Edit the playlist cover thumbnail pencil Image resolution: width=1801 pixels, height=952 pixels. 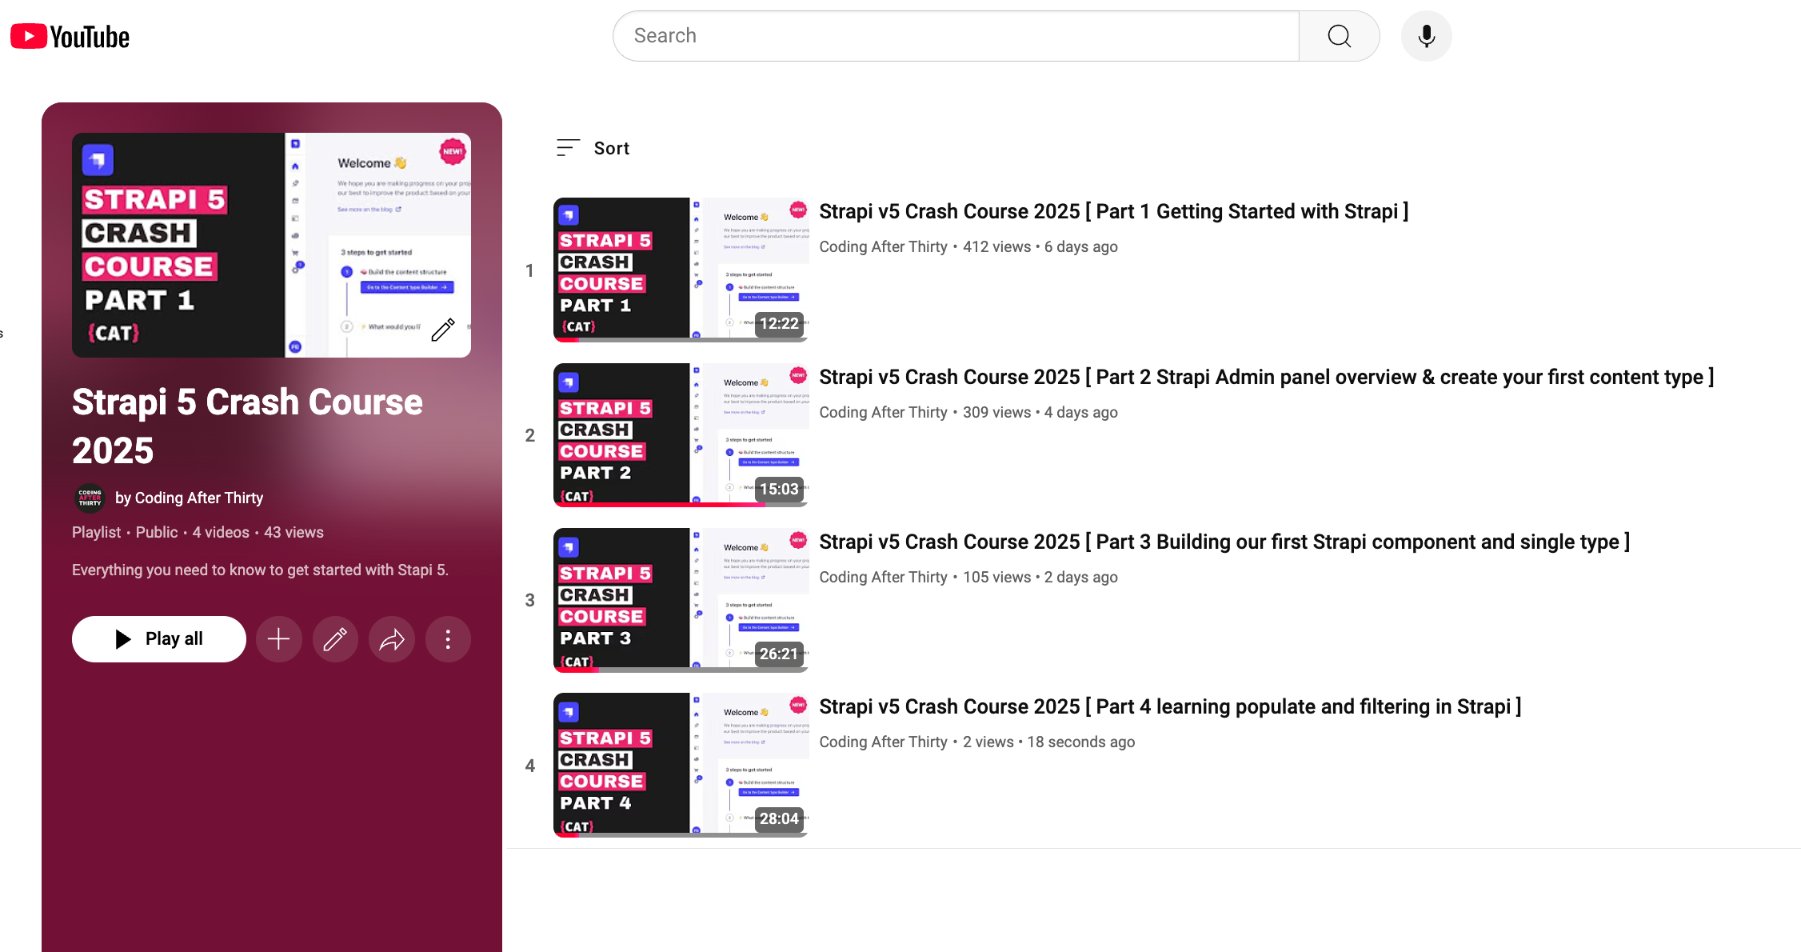tap(443, 329)
